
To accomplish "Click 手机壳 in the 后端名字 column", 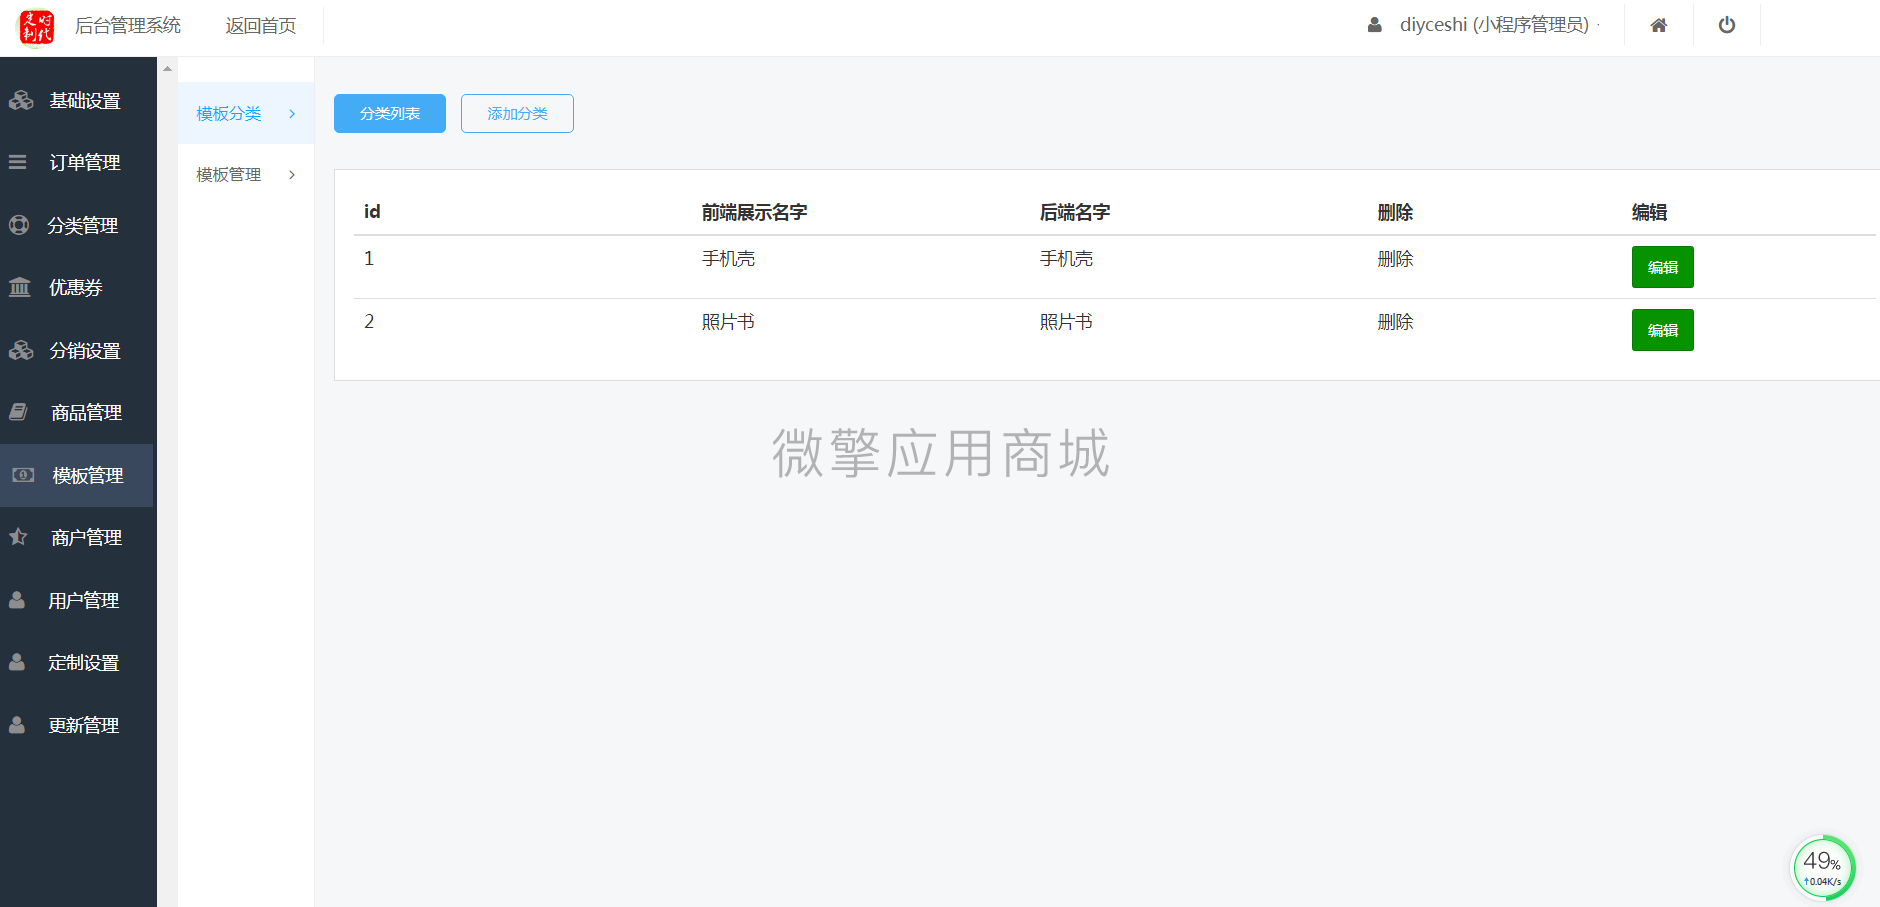I will (x=1066, y=259).
